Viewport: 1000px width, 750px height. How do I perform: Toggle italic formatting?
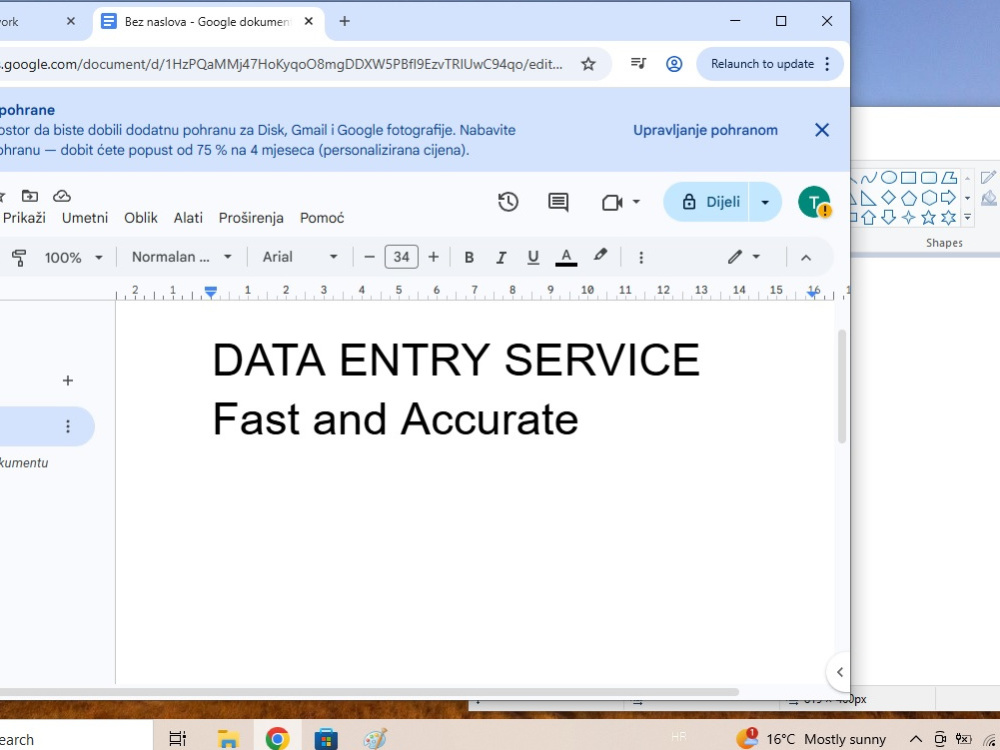[501, 257]
